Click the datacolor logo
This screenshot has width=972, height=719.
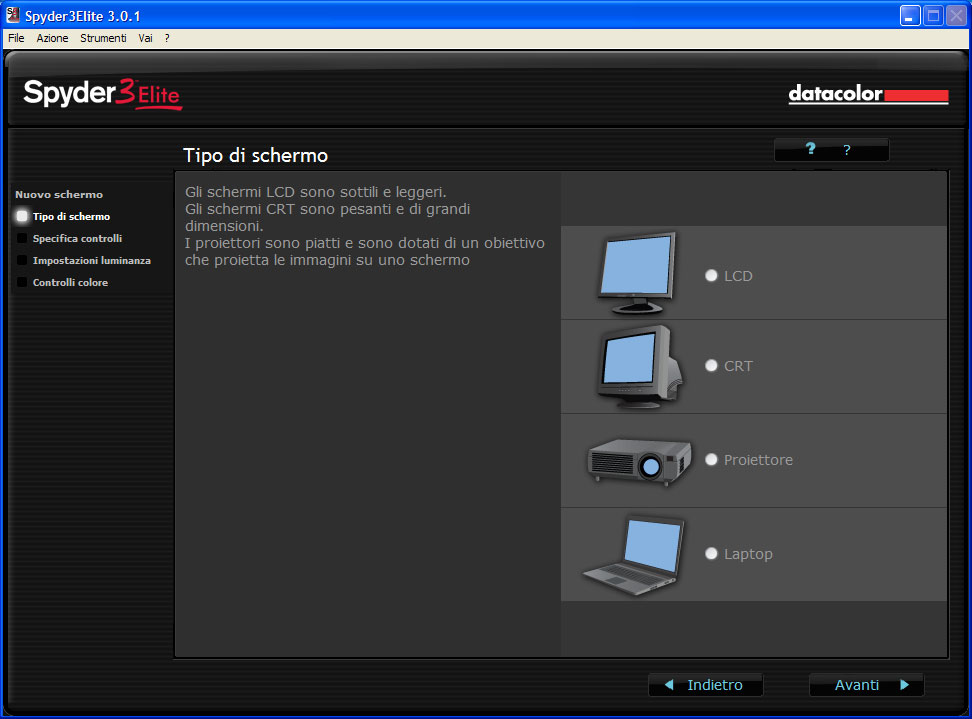click(x=868, y=94)
